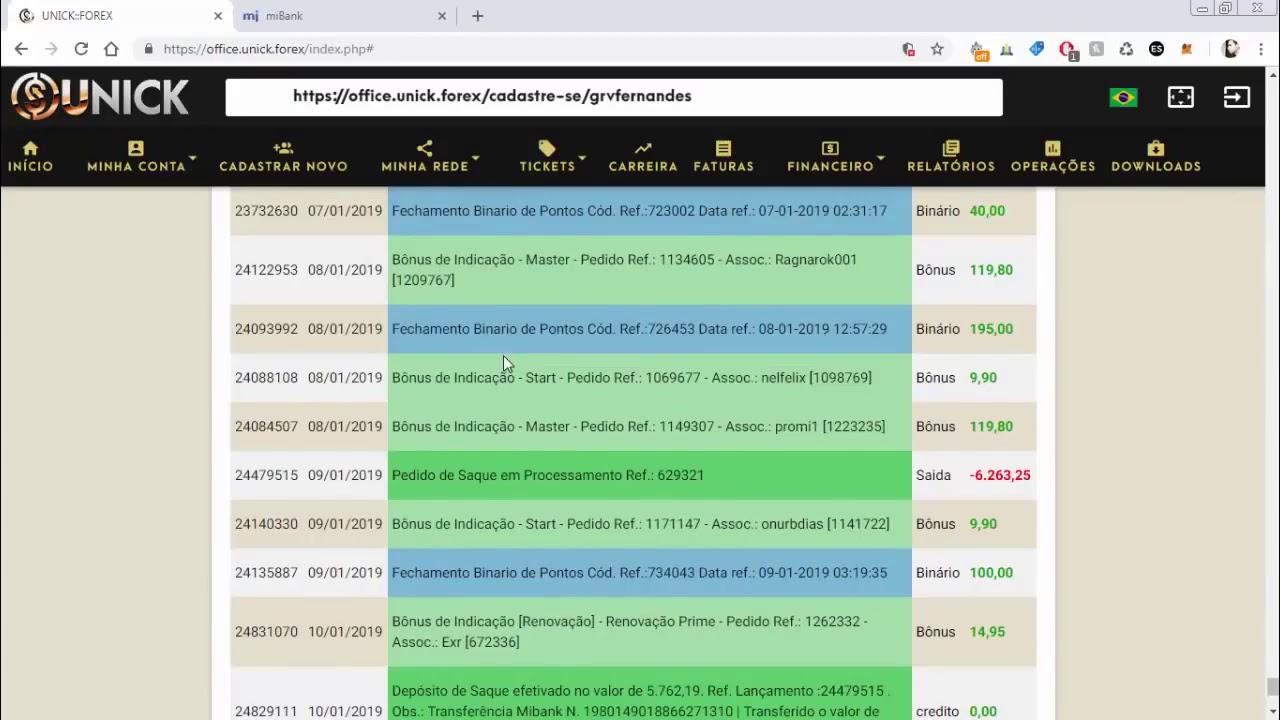Click the extension icon with 'off' badge
This screenshot has height=720, width=1280.
coord(978,50)
